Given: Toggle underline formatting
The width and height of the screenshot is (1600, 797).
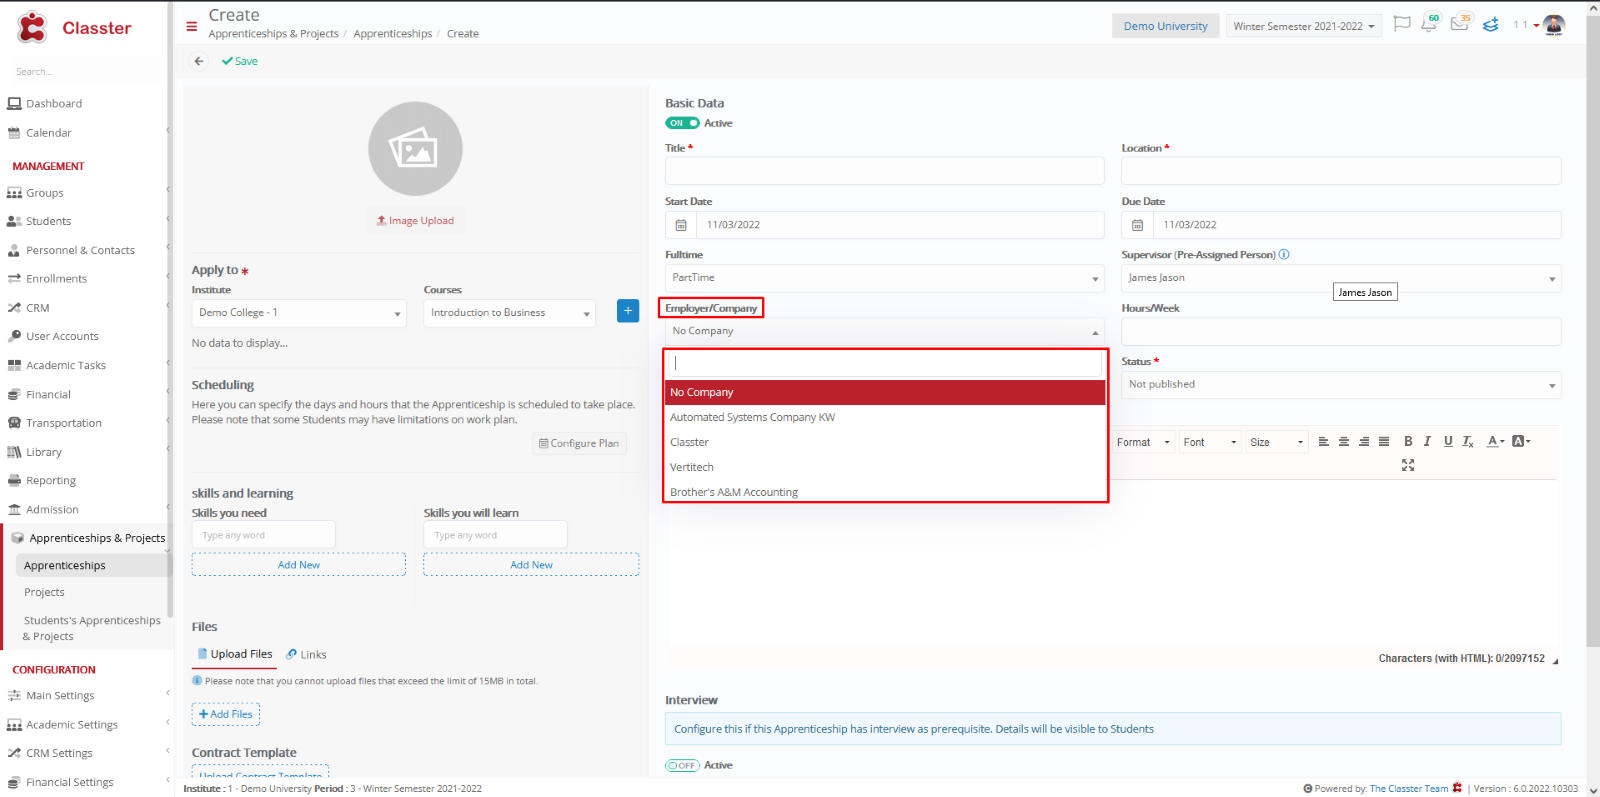Looking at the screenshot, I should 1448,442.
